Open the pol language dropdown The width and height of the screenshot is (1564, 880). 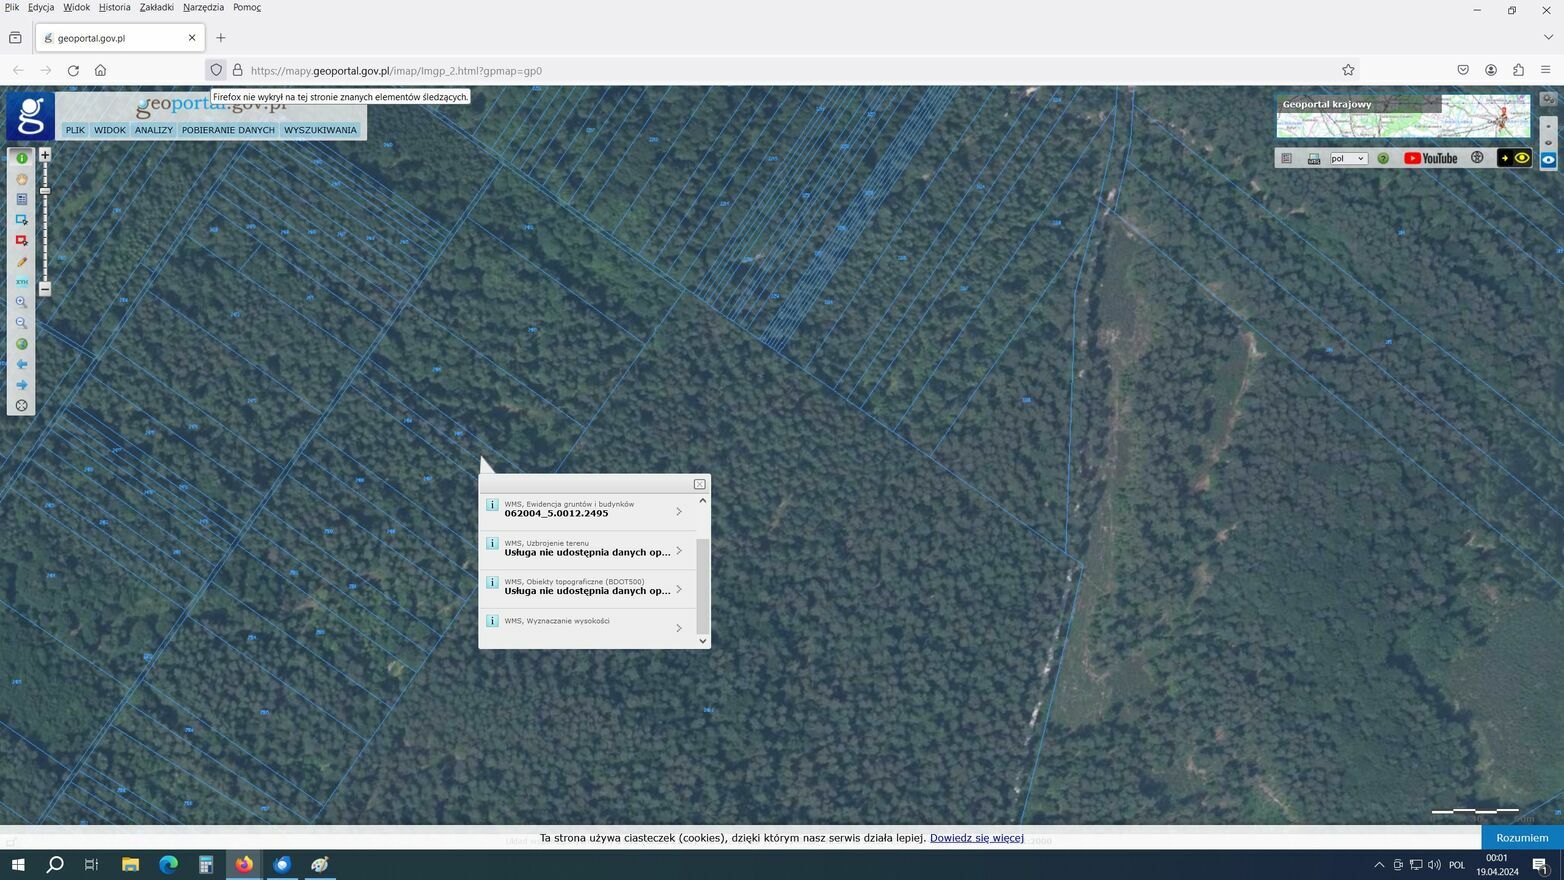point(1347,159)
